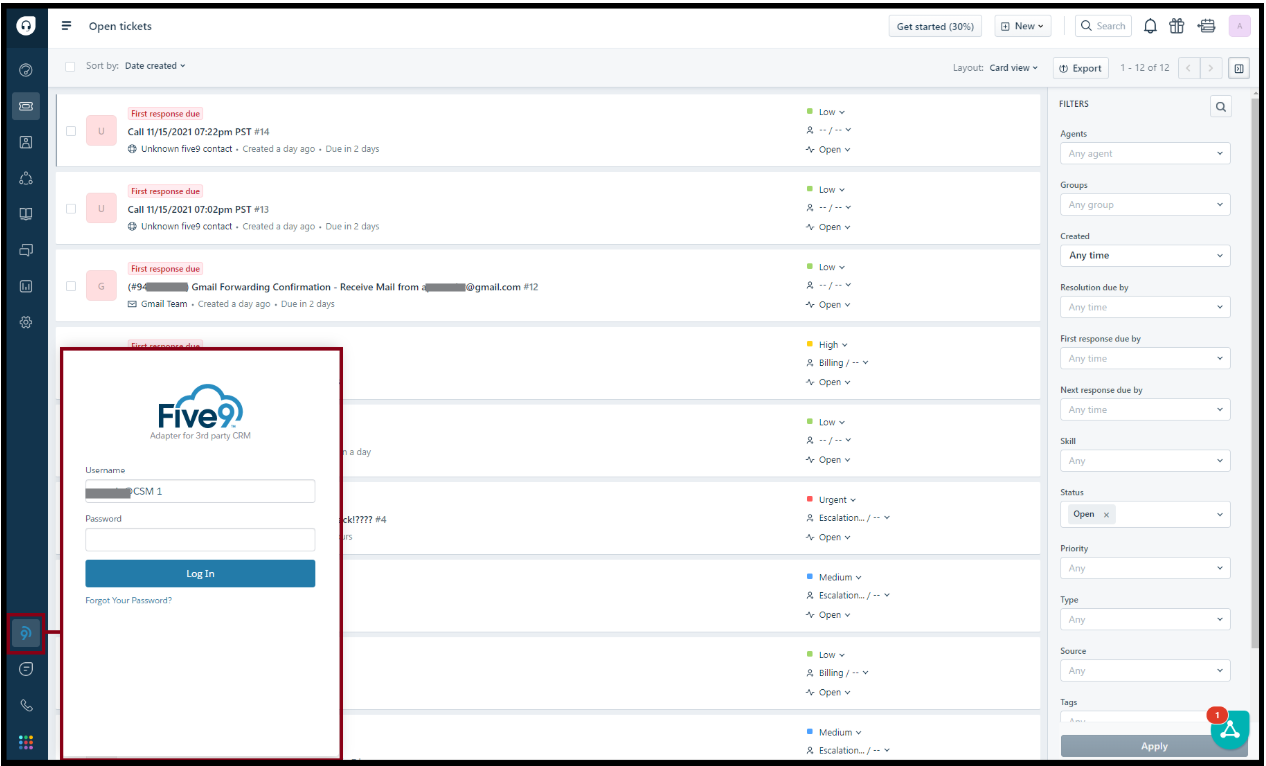This screenshot has height=766, width=1266.
Task: Click the Five9 Username field
Action: [200, 491]
